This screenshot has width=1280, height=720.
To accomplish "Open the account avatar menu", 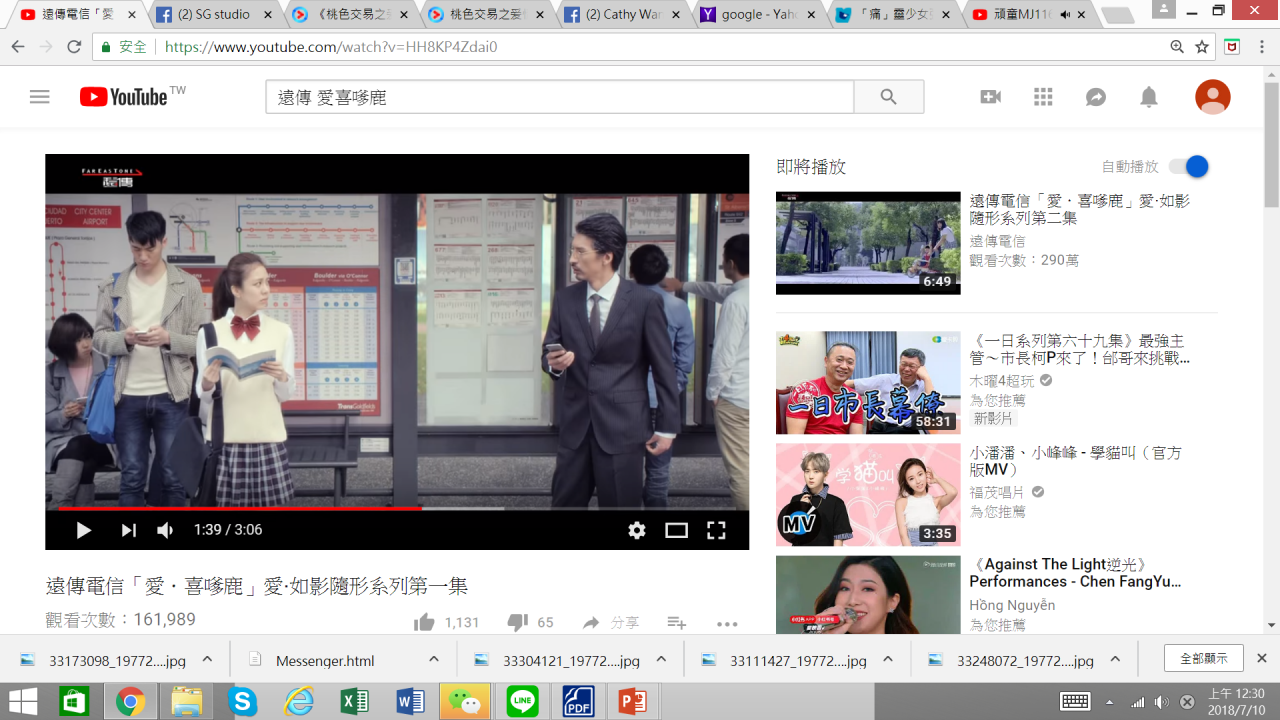I will [1212, 97].
